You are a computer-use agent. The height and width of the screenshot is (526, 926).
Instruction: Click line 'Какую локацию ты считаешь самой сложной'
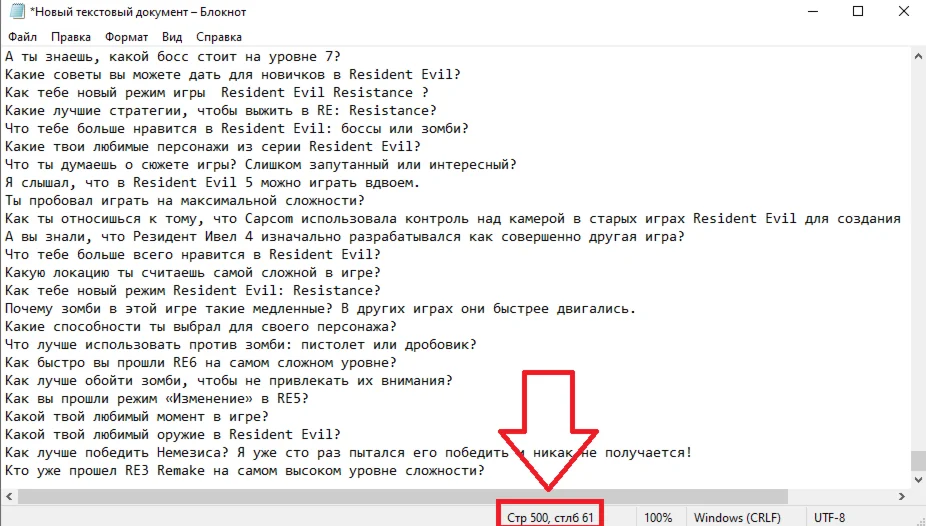point(193,273)
